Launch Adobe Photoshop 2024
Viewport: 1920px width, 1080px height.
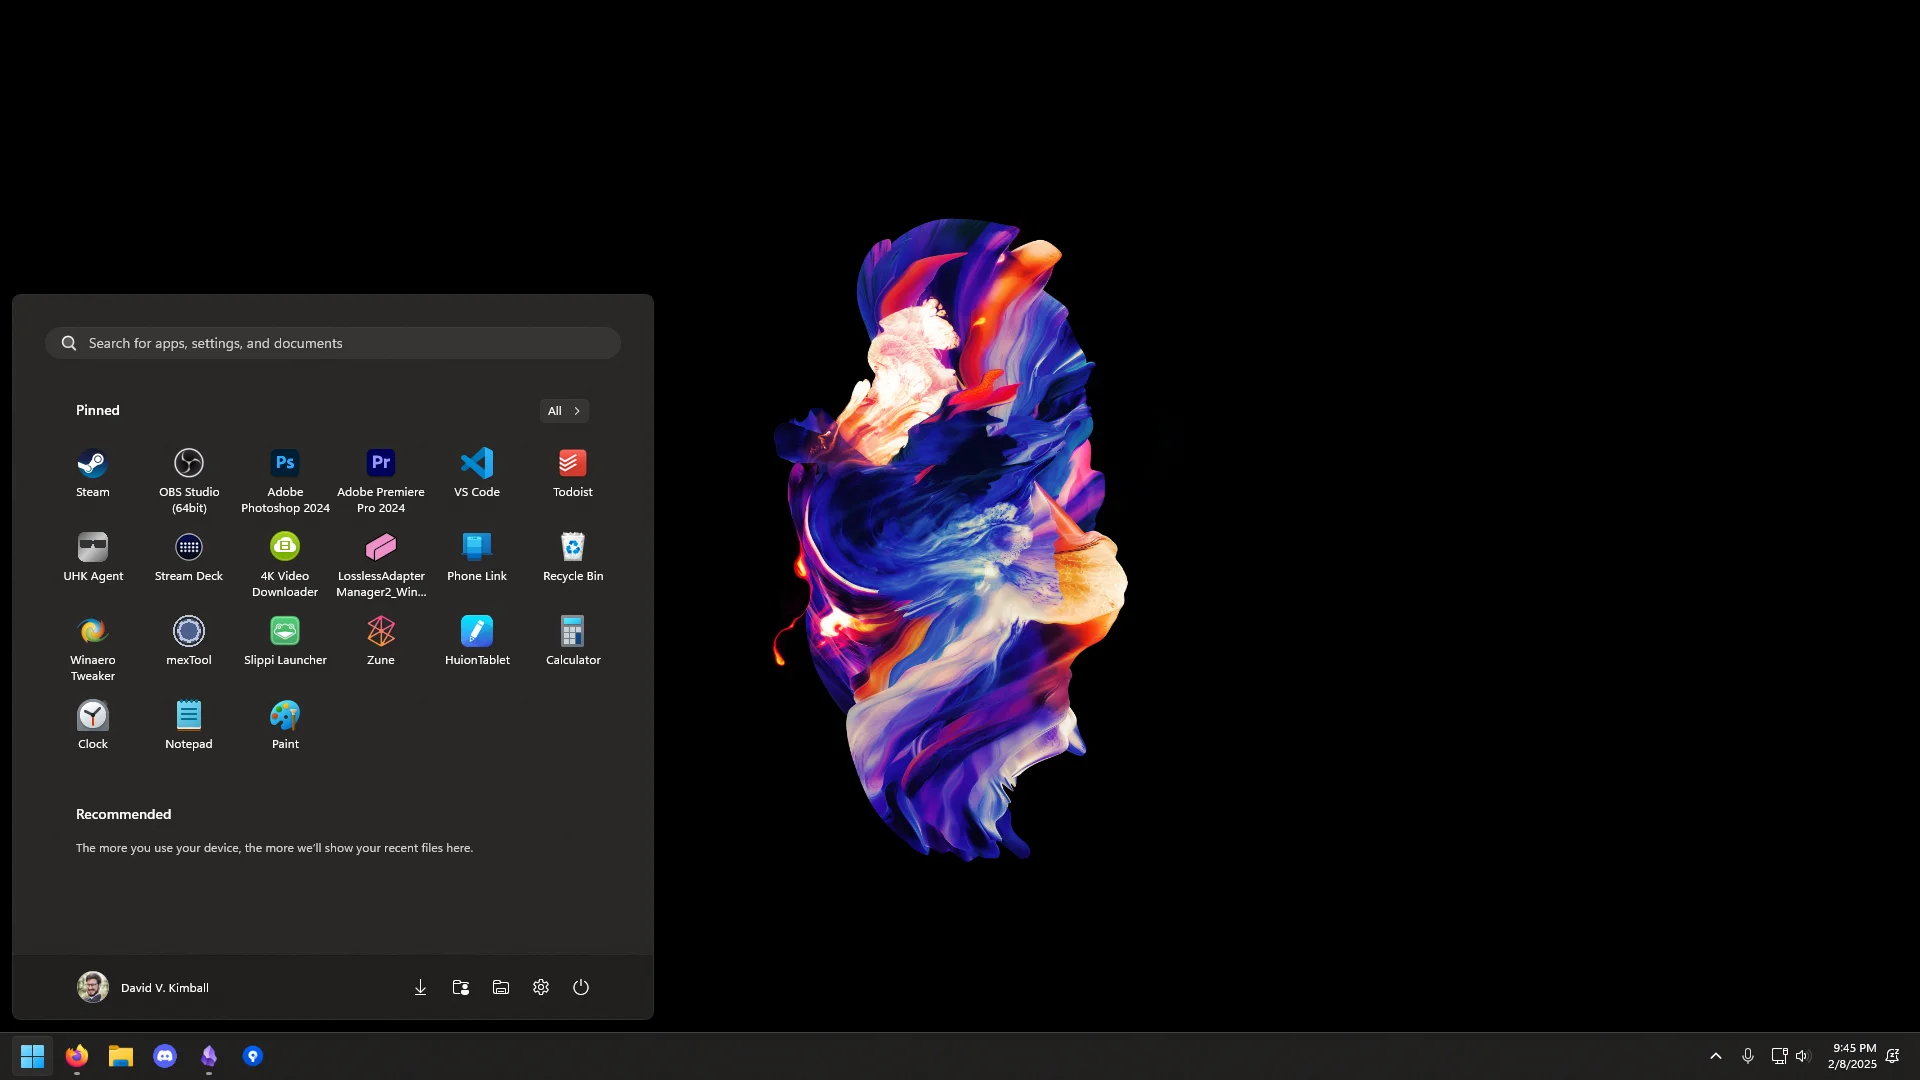284,472
